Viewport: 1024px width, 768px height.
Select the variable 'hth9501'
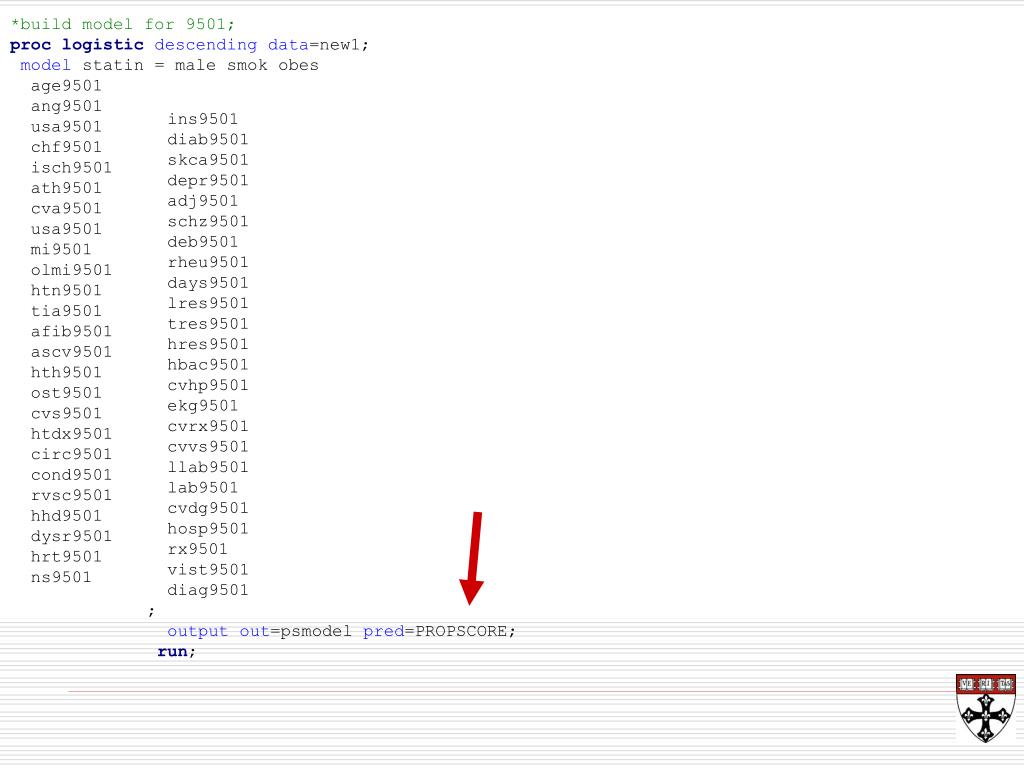pyautogui.click(x=66, y=372)
